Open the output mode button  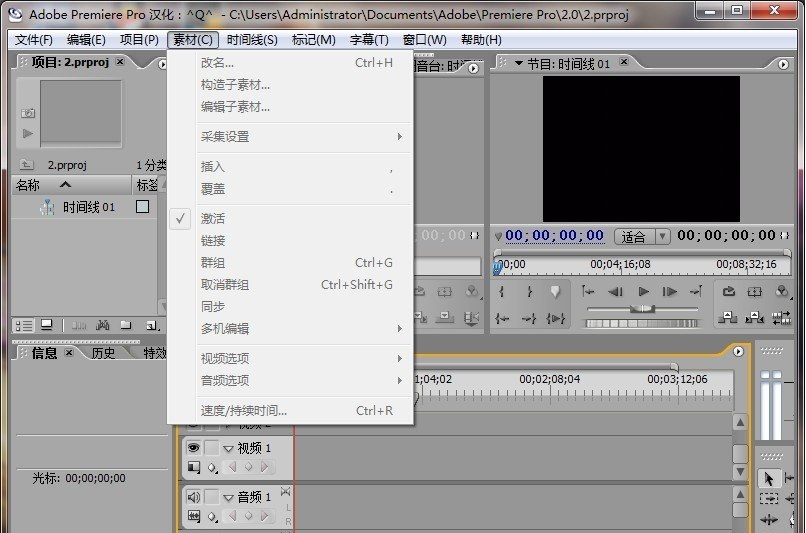[x=782, y=292]
